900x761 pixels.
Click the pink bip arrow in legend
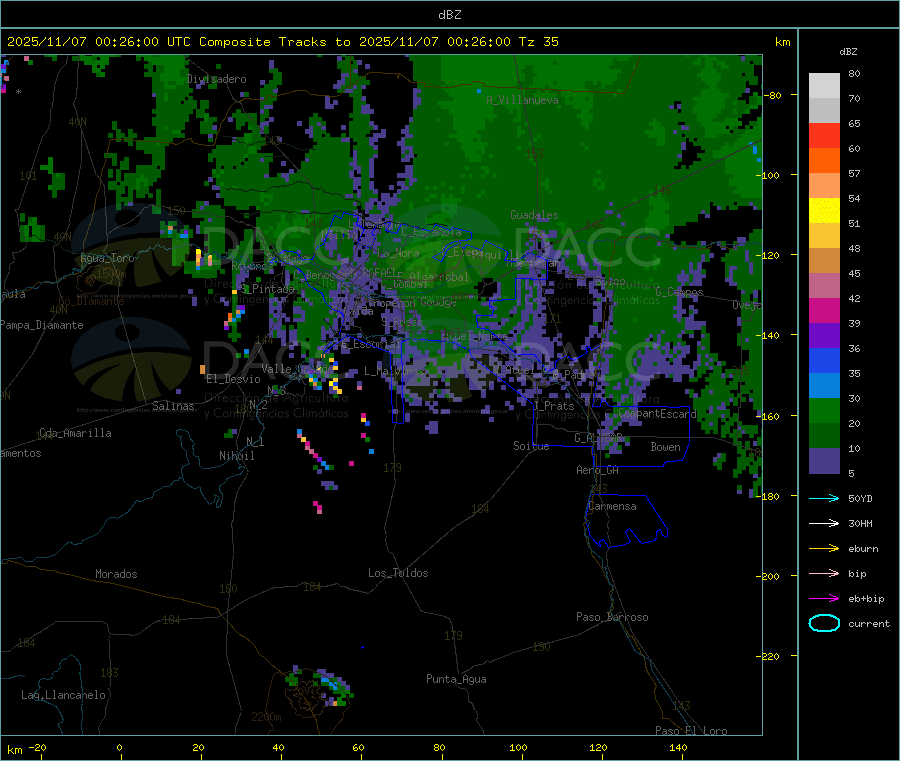coord(824,573)
